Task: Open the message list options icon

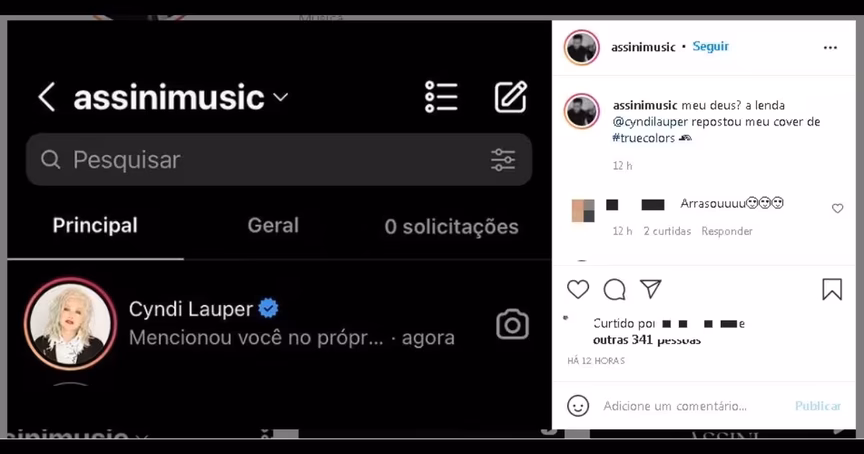Action: coord(441,98)
